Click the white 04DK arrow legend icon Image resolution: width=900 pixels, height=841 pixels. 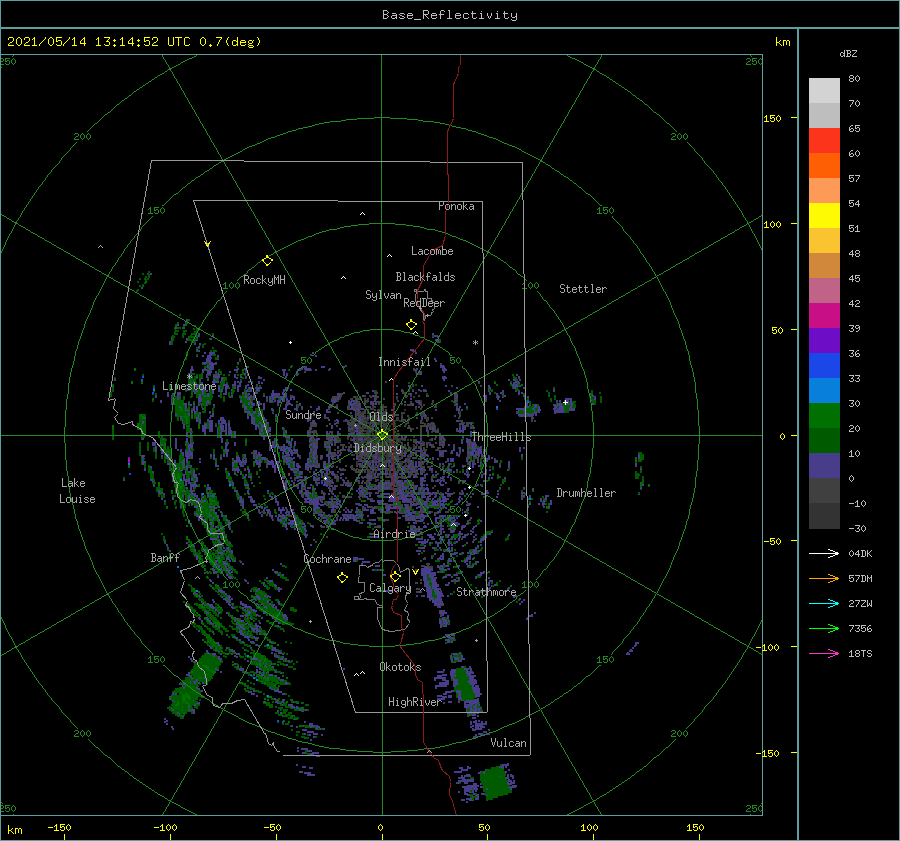click(x=824, y=553)
